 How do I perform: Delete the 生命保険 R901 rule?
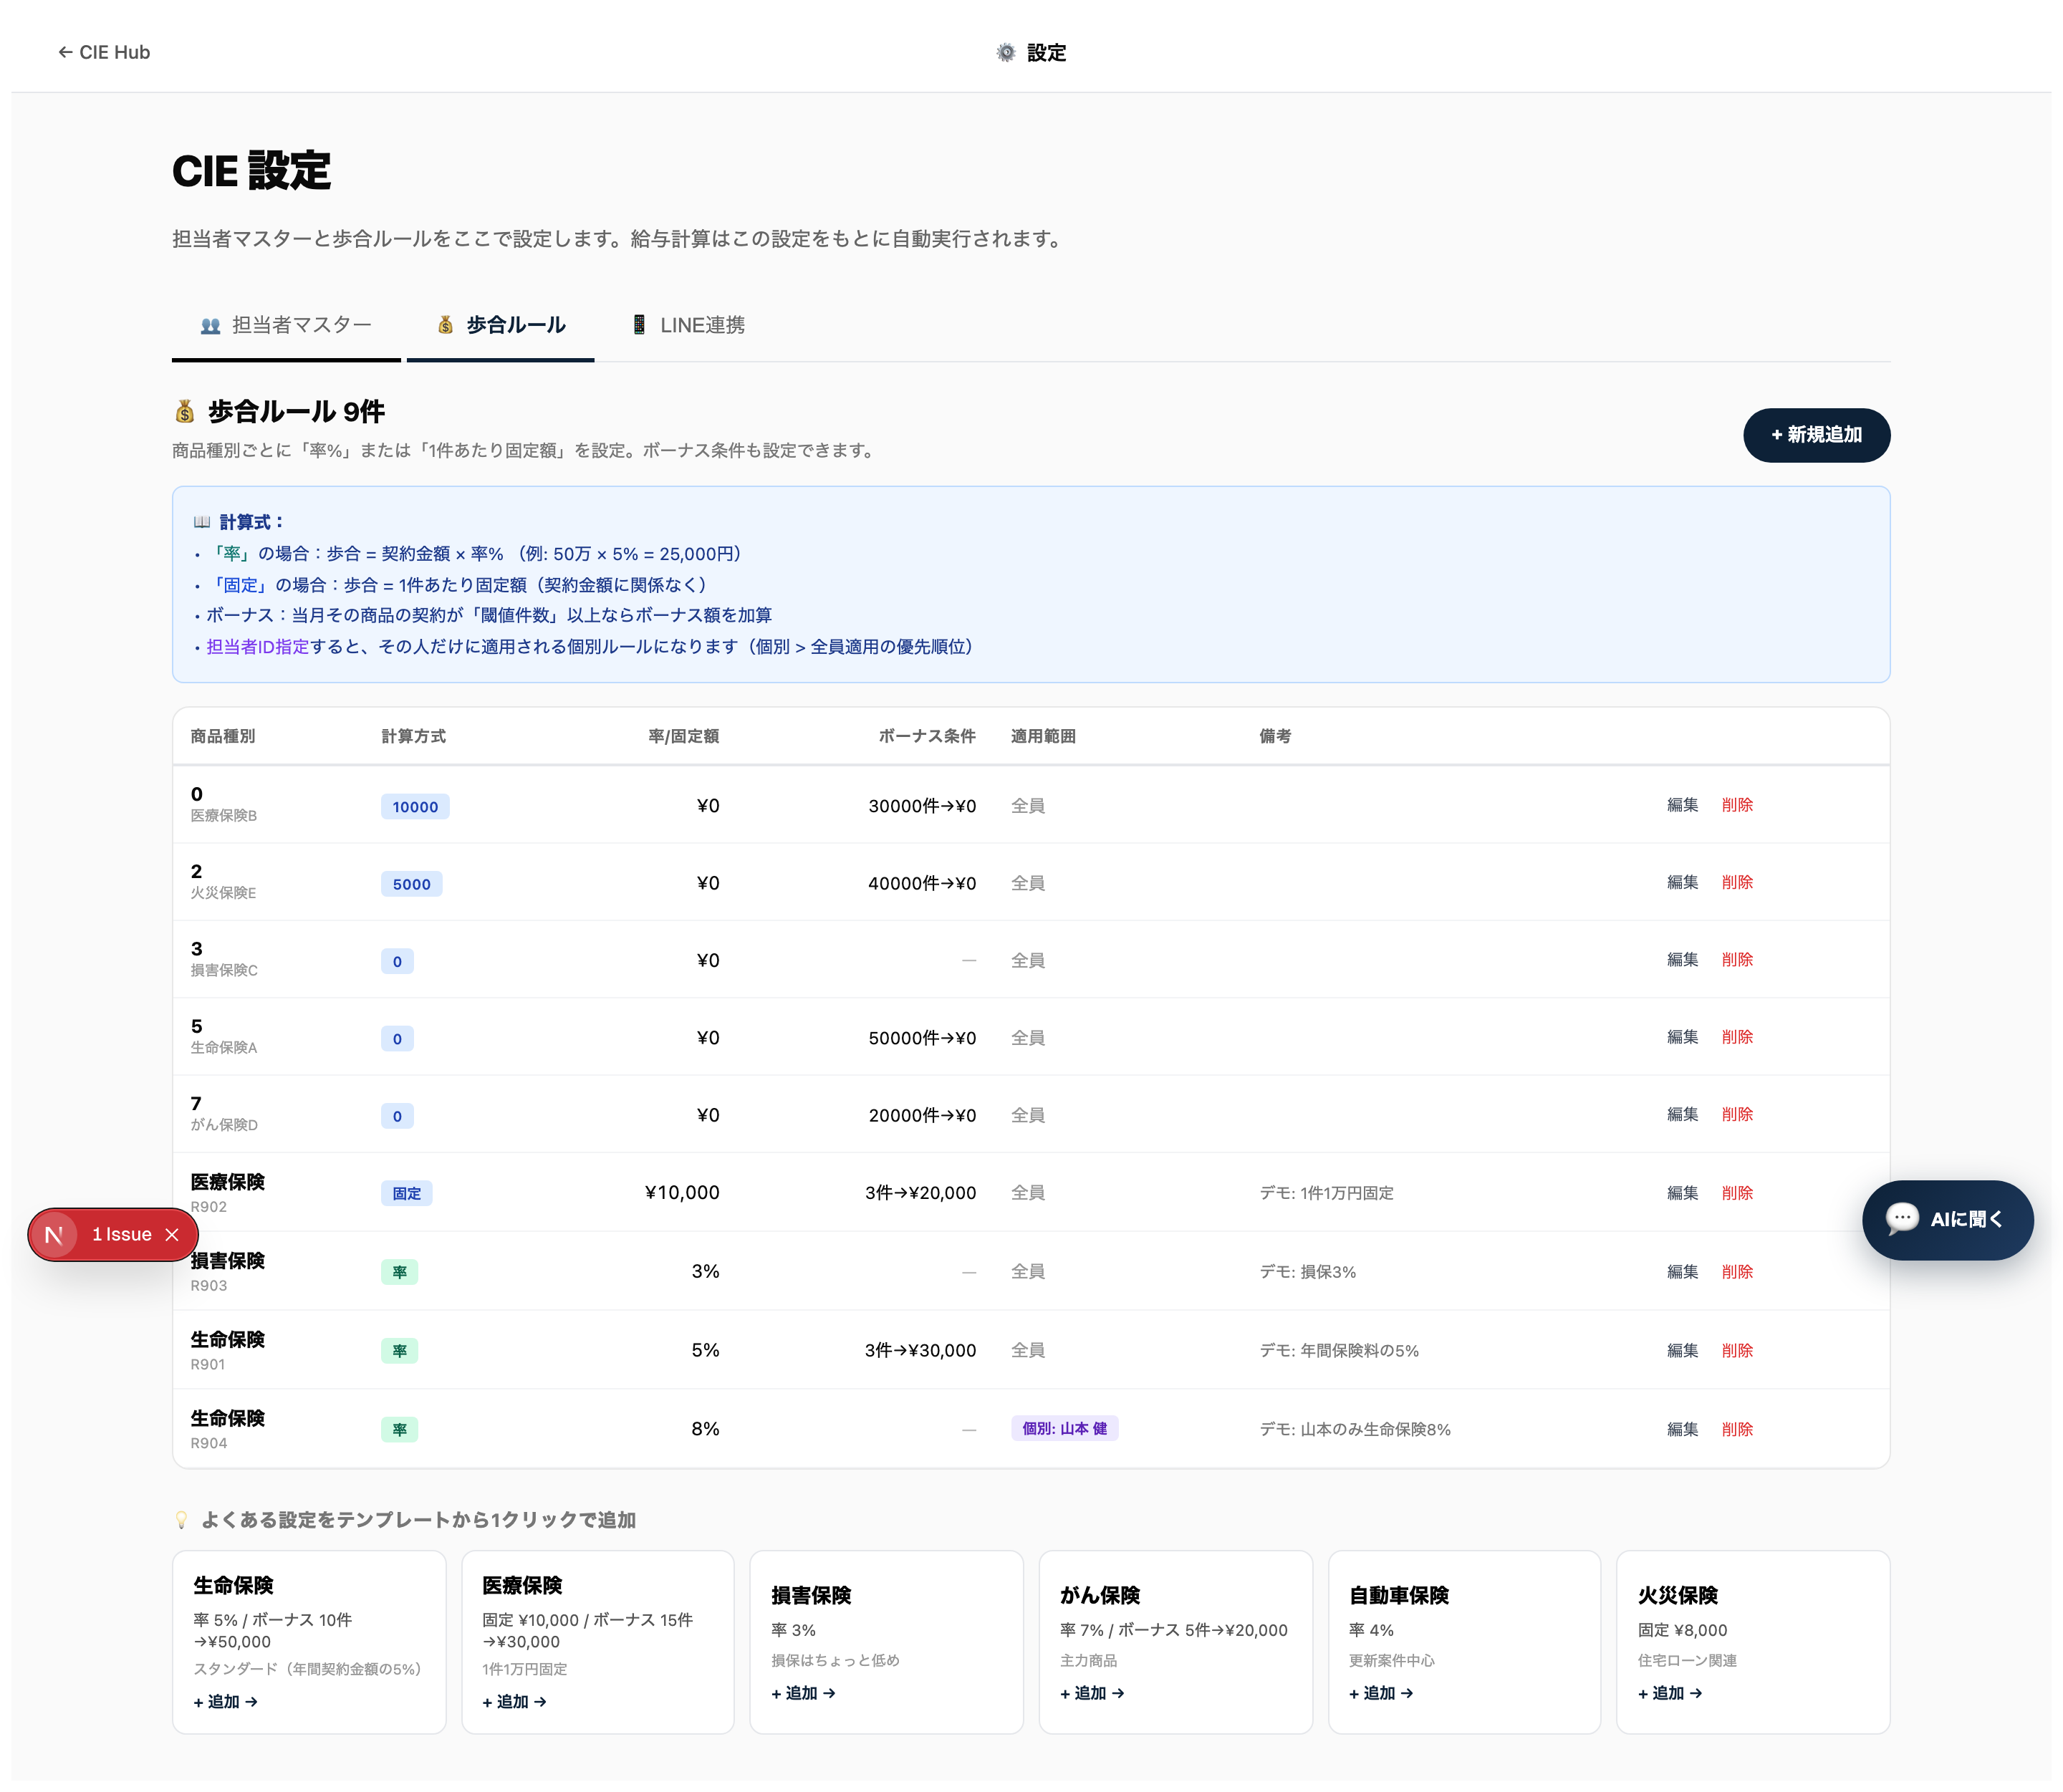pyautogui.click(x=1737, y=1350)
